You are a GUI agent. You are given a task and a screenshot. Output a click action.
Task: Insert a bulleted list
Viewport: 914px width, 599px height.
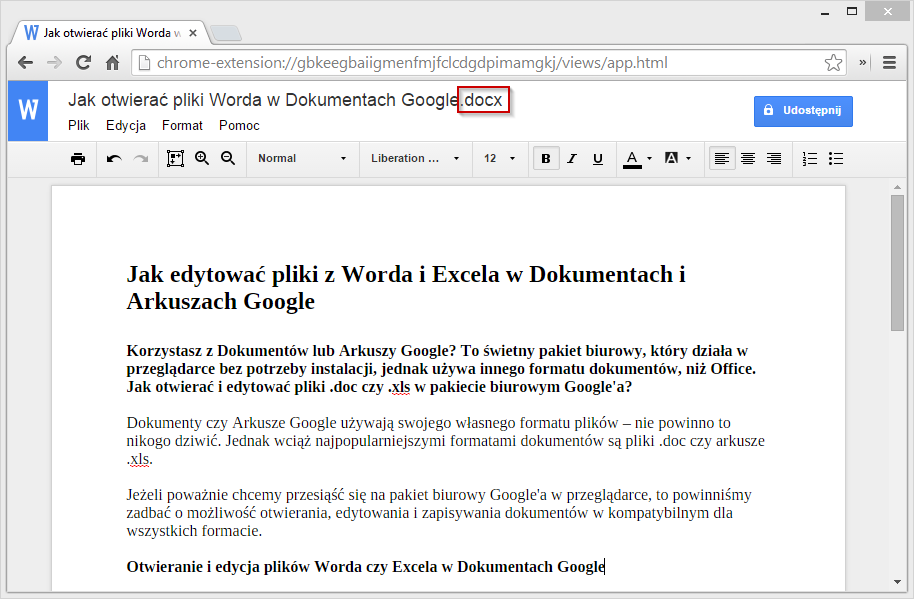point(836,158)
